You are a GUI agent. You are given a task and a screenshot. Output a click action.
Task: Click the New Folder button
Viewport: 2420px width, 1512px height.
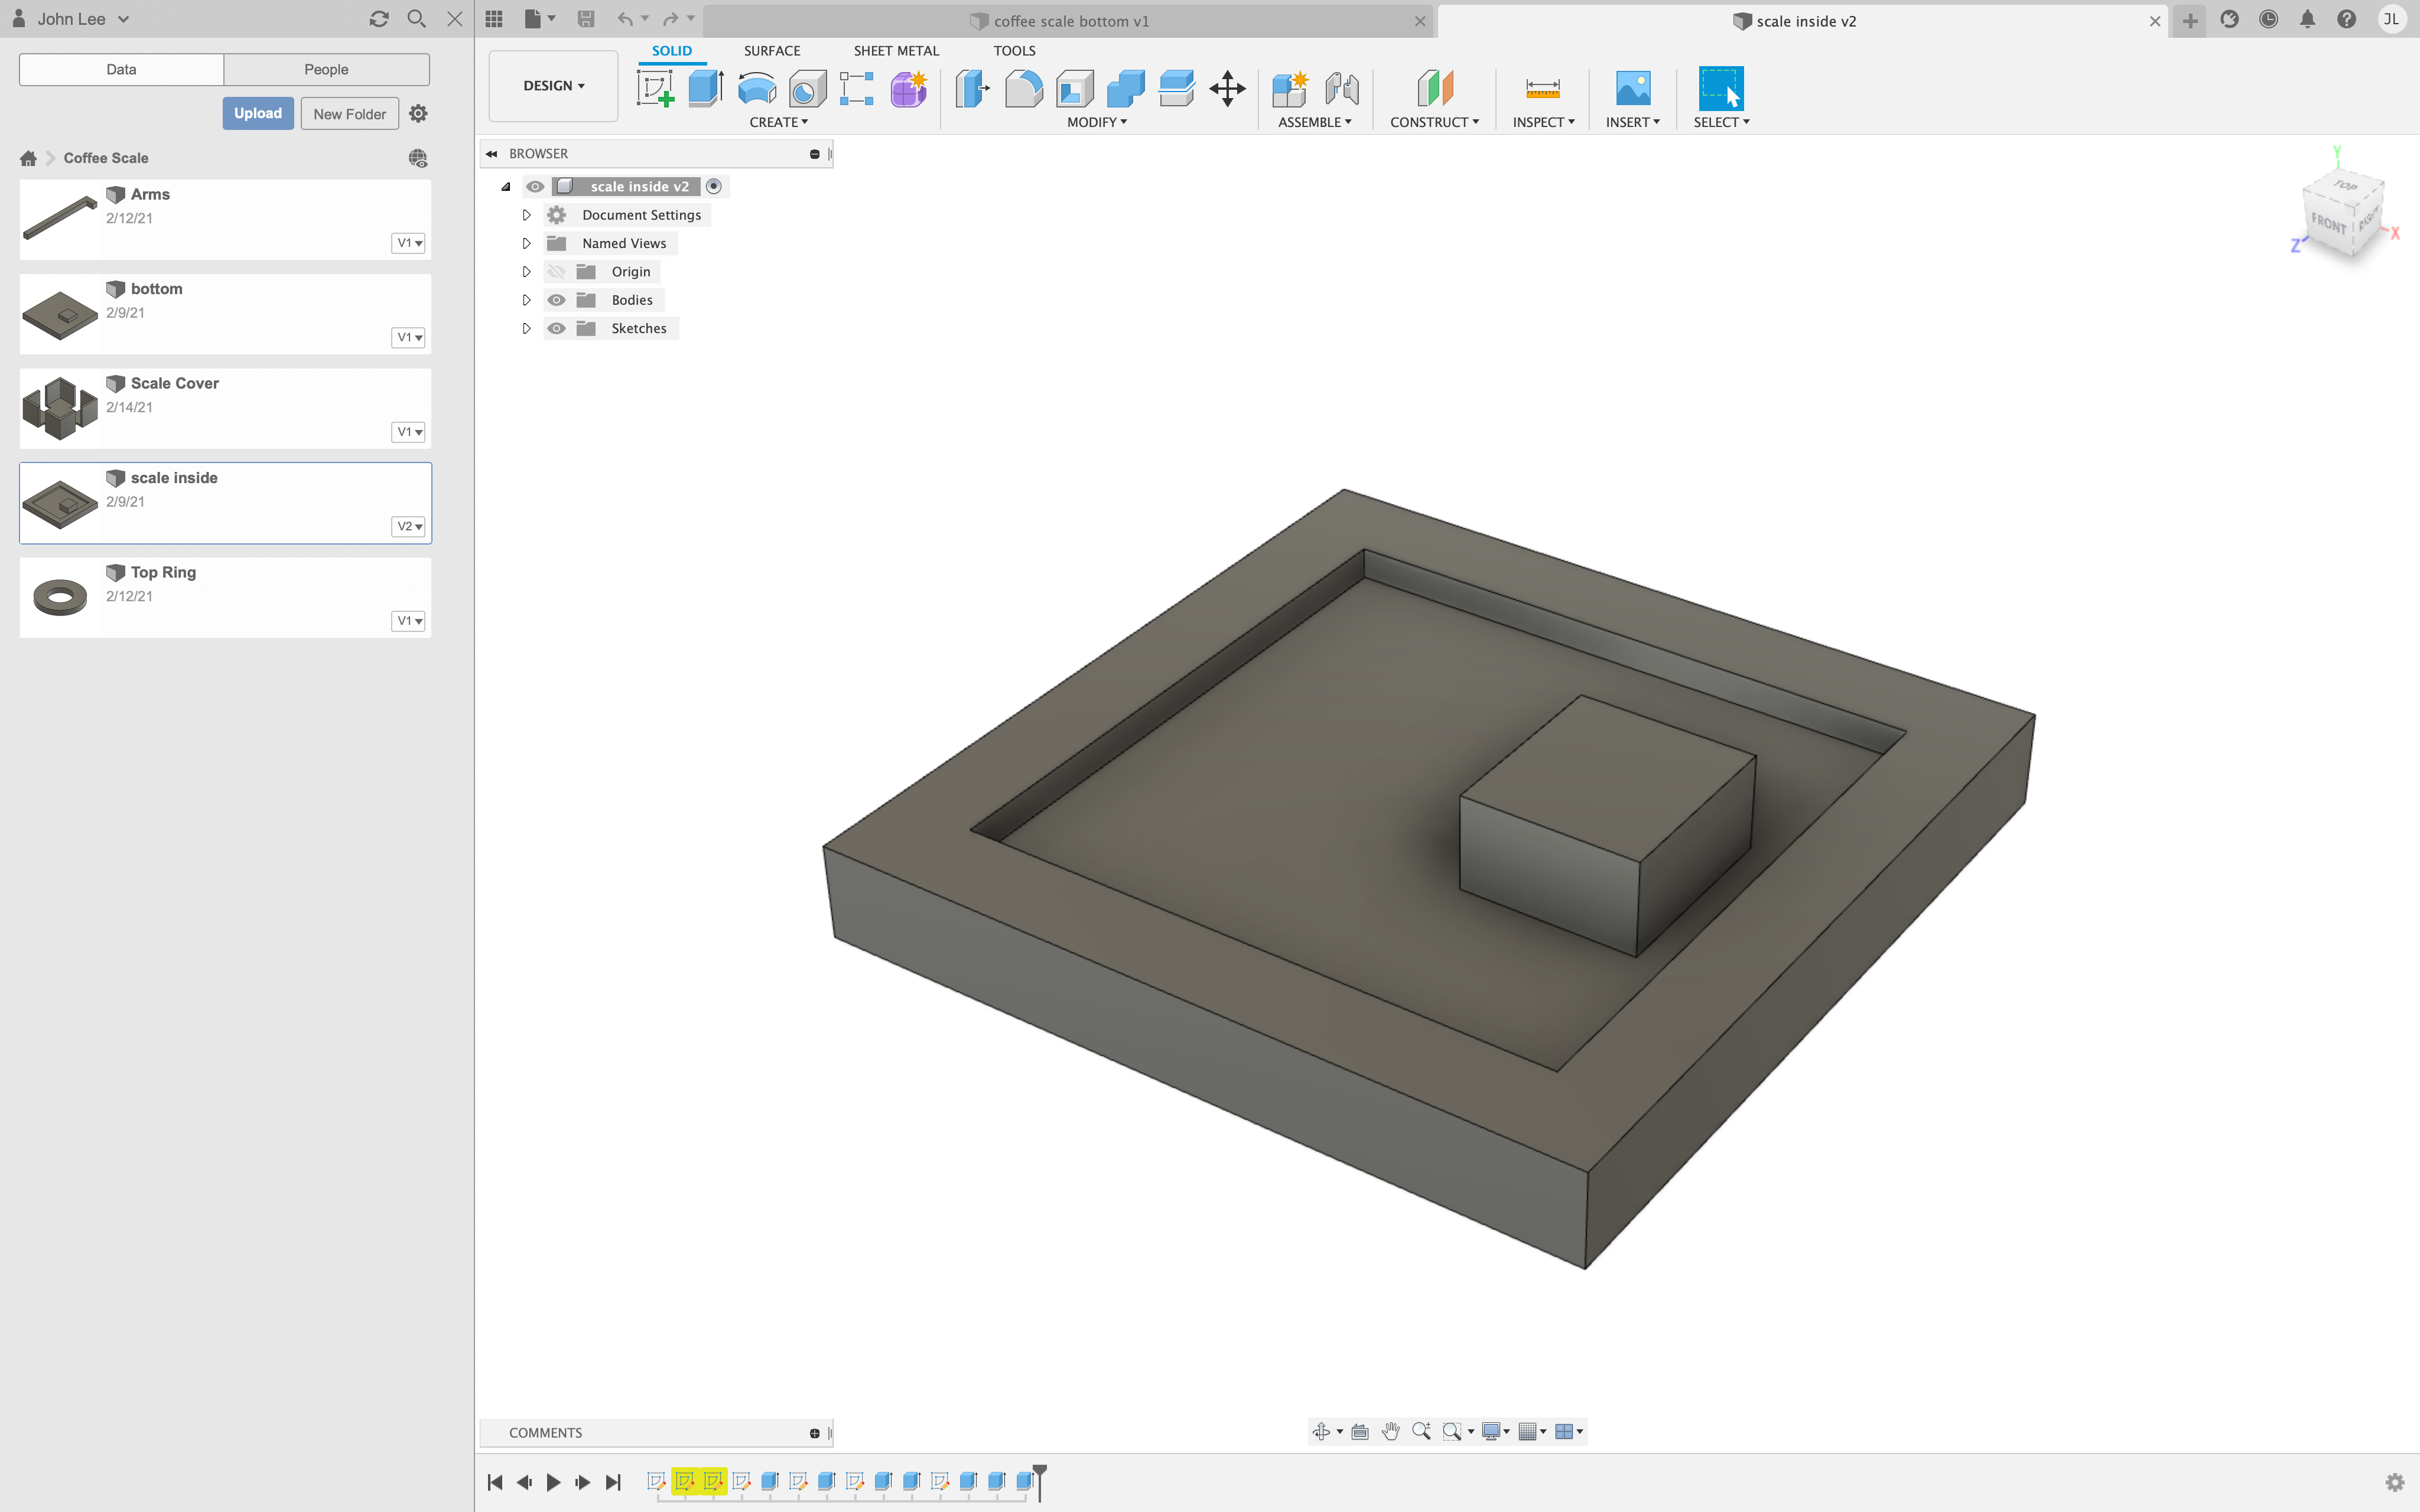(x=349, y=114)
